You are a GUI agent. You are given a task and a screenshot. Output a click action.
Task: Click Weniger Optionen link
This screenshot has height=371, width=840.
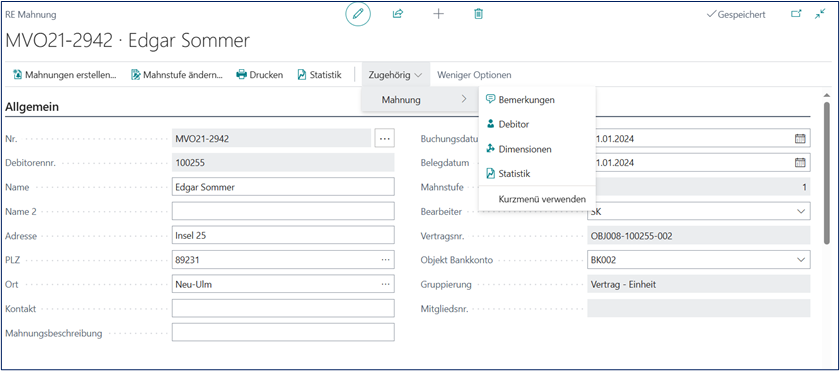(x=474, y=75)
